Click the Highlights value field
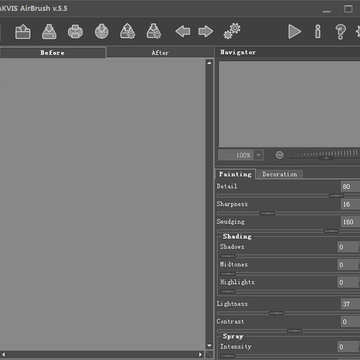 pyautogui.click(x=347, y=282)
